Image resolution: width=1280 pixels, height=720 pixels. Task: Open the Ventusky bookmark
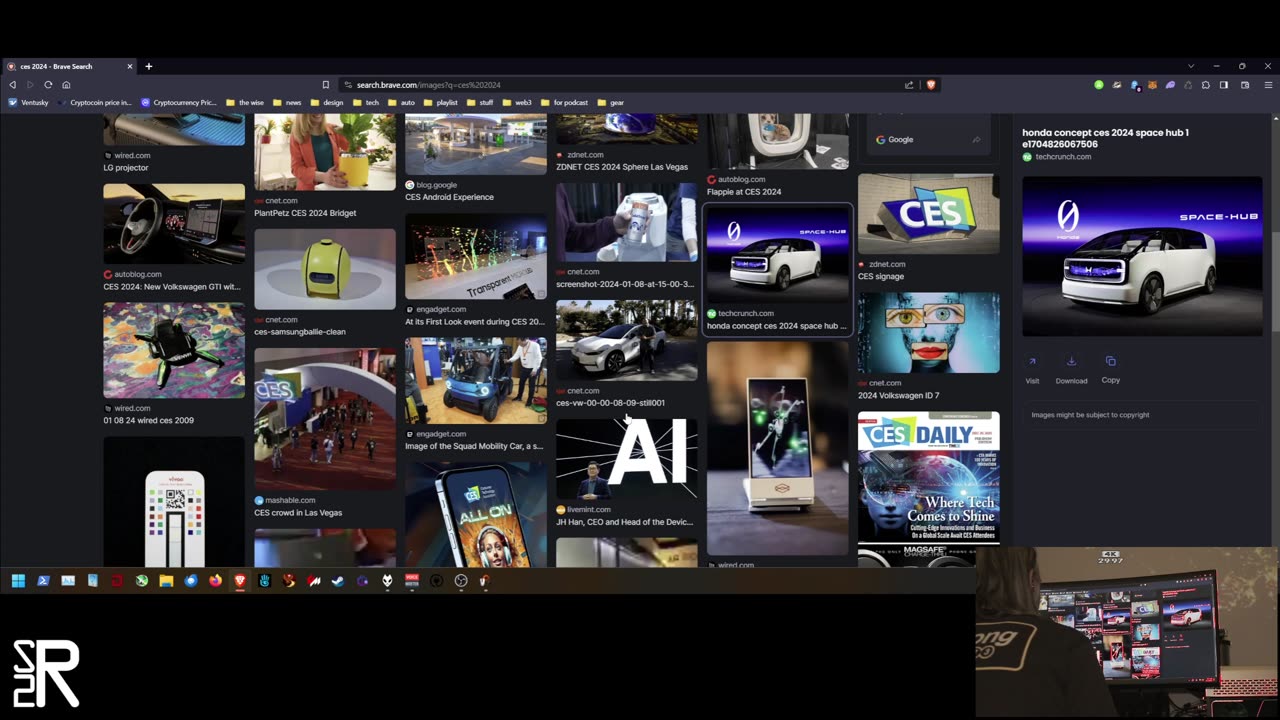point(28,102)
